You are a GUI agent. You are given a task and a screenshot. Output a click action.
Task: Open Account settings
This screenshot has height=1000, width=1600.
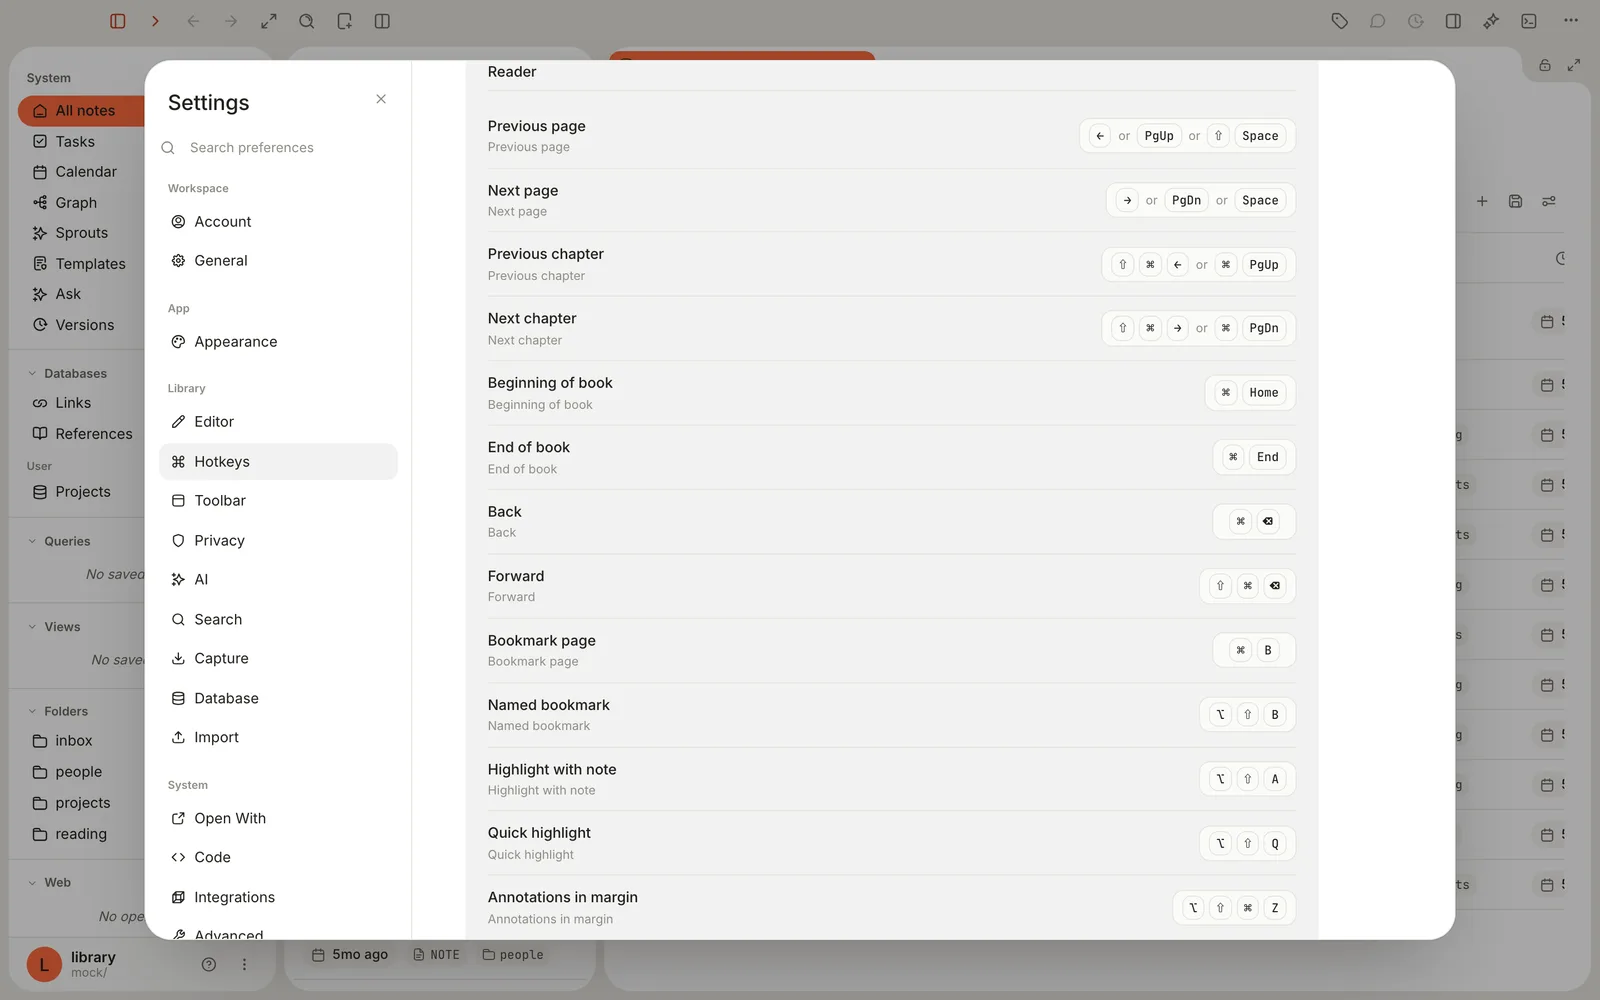click(278, 222)
